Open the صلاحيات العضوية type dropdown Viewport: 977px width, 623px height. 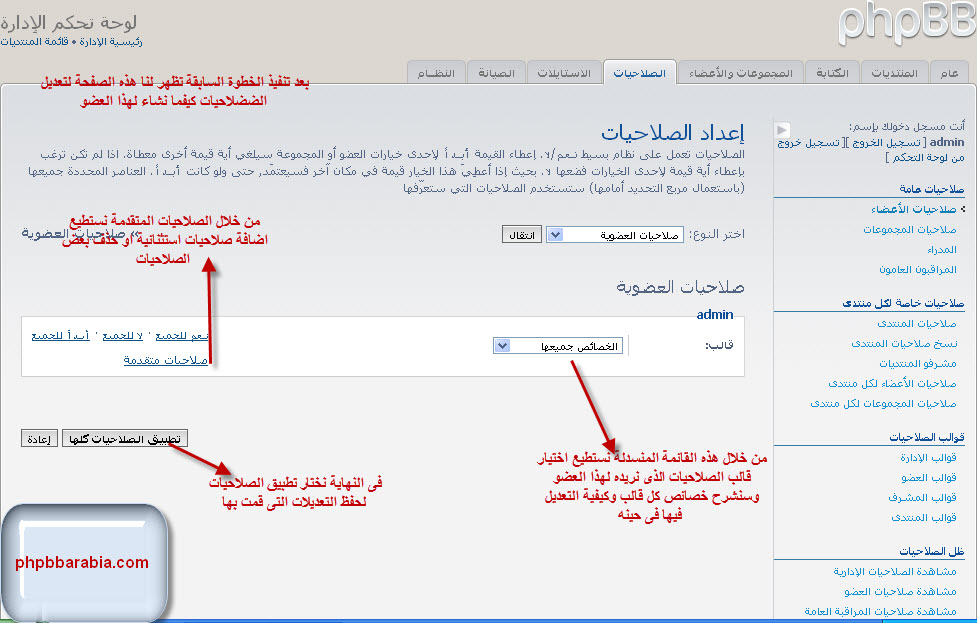click(614, 235)
